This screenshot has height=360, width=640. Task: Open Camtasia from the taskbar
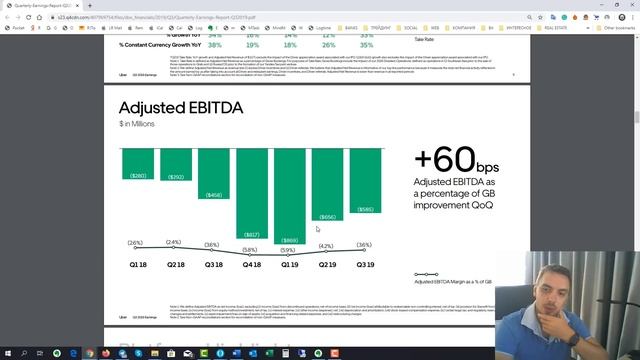point(204,353)
